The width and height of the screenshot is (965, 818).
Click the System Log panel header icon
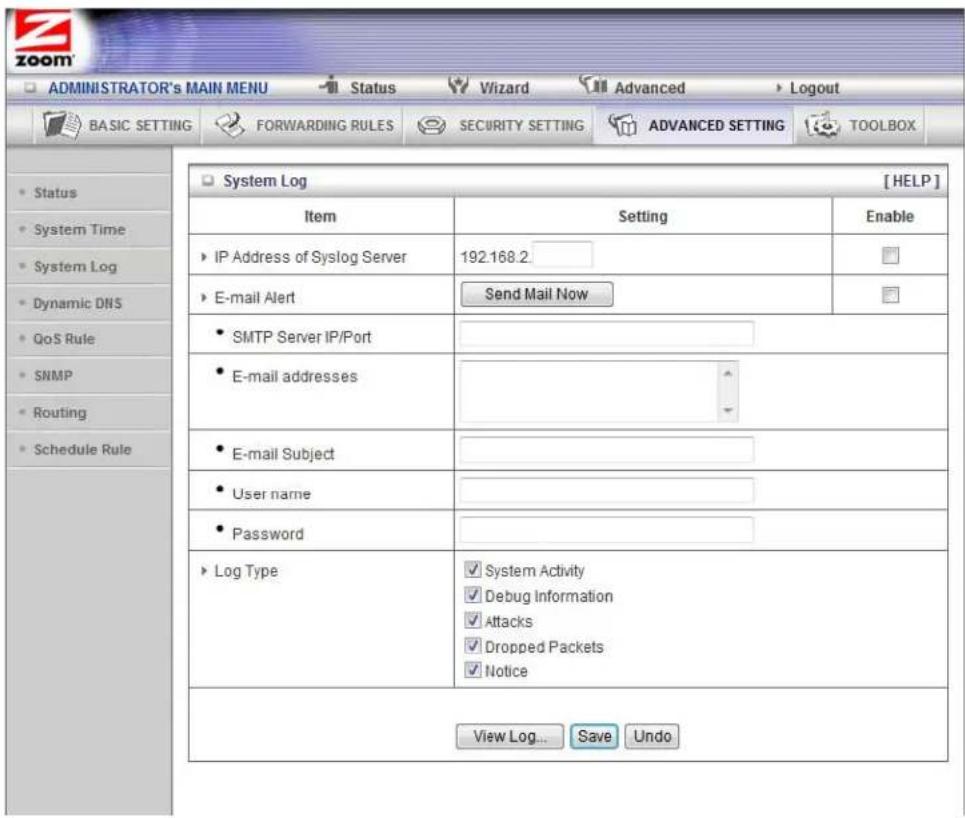(208, 180)
